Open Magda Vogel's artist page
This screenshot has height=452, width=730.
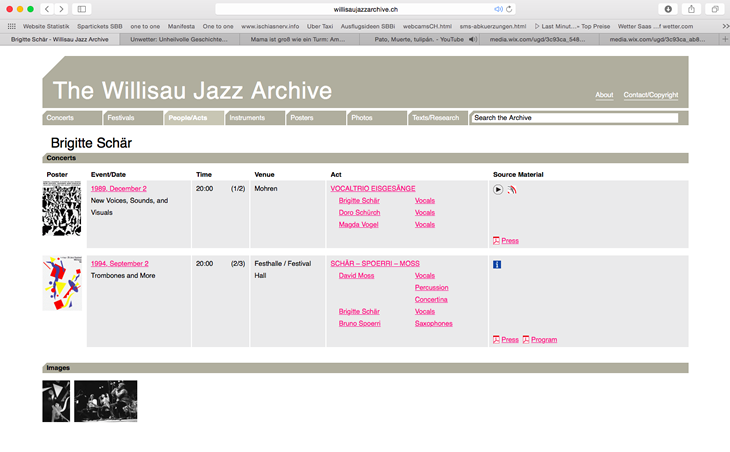(358, 225)
